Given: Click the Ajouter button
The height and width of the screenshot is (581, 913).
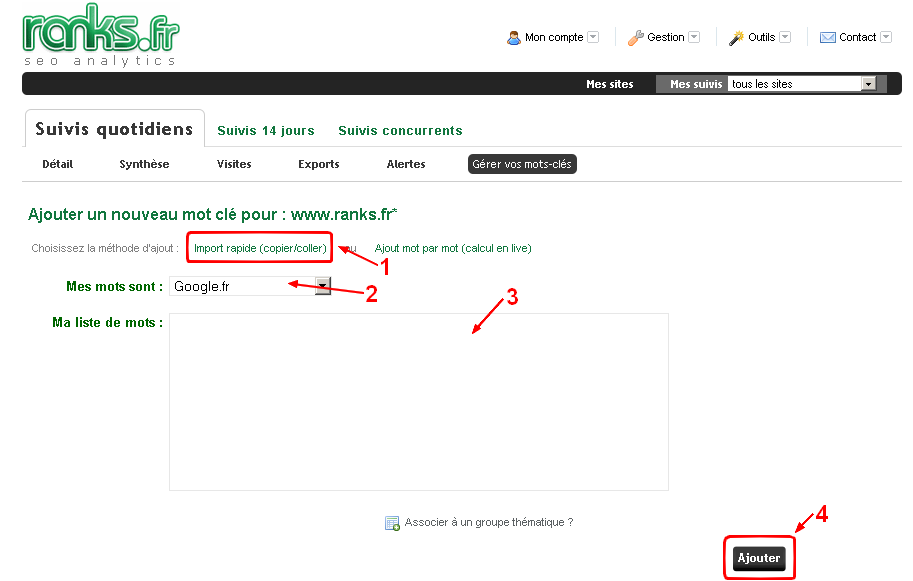Looking at the screenshot, I should pyautogui.click(x=759, y=558).
